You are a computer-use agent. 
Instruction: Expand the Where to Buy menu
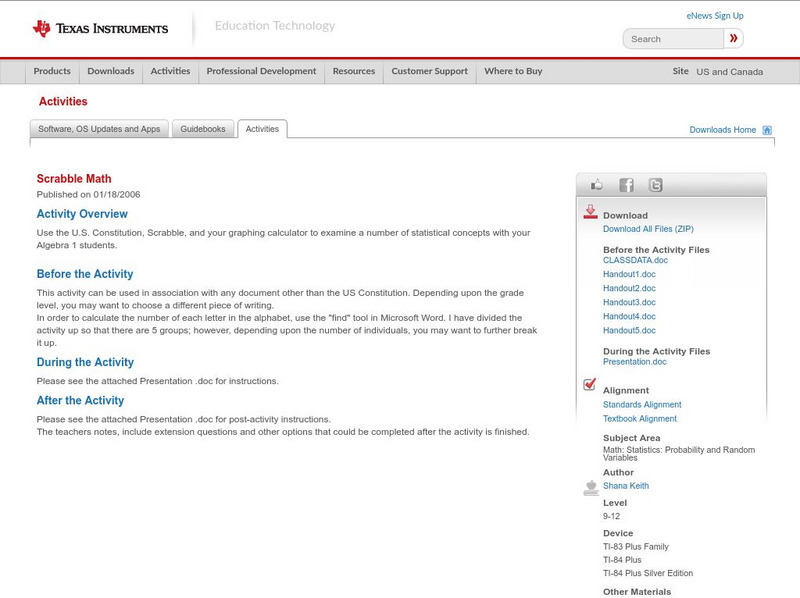tap(513, 72)
